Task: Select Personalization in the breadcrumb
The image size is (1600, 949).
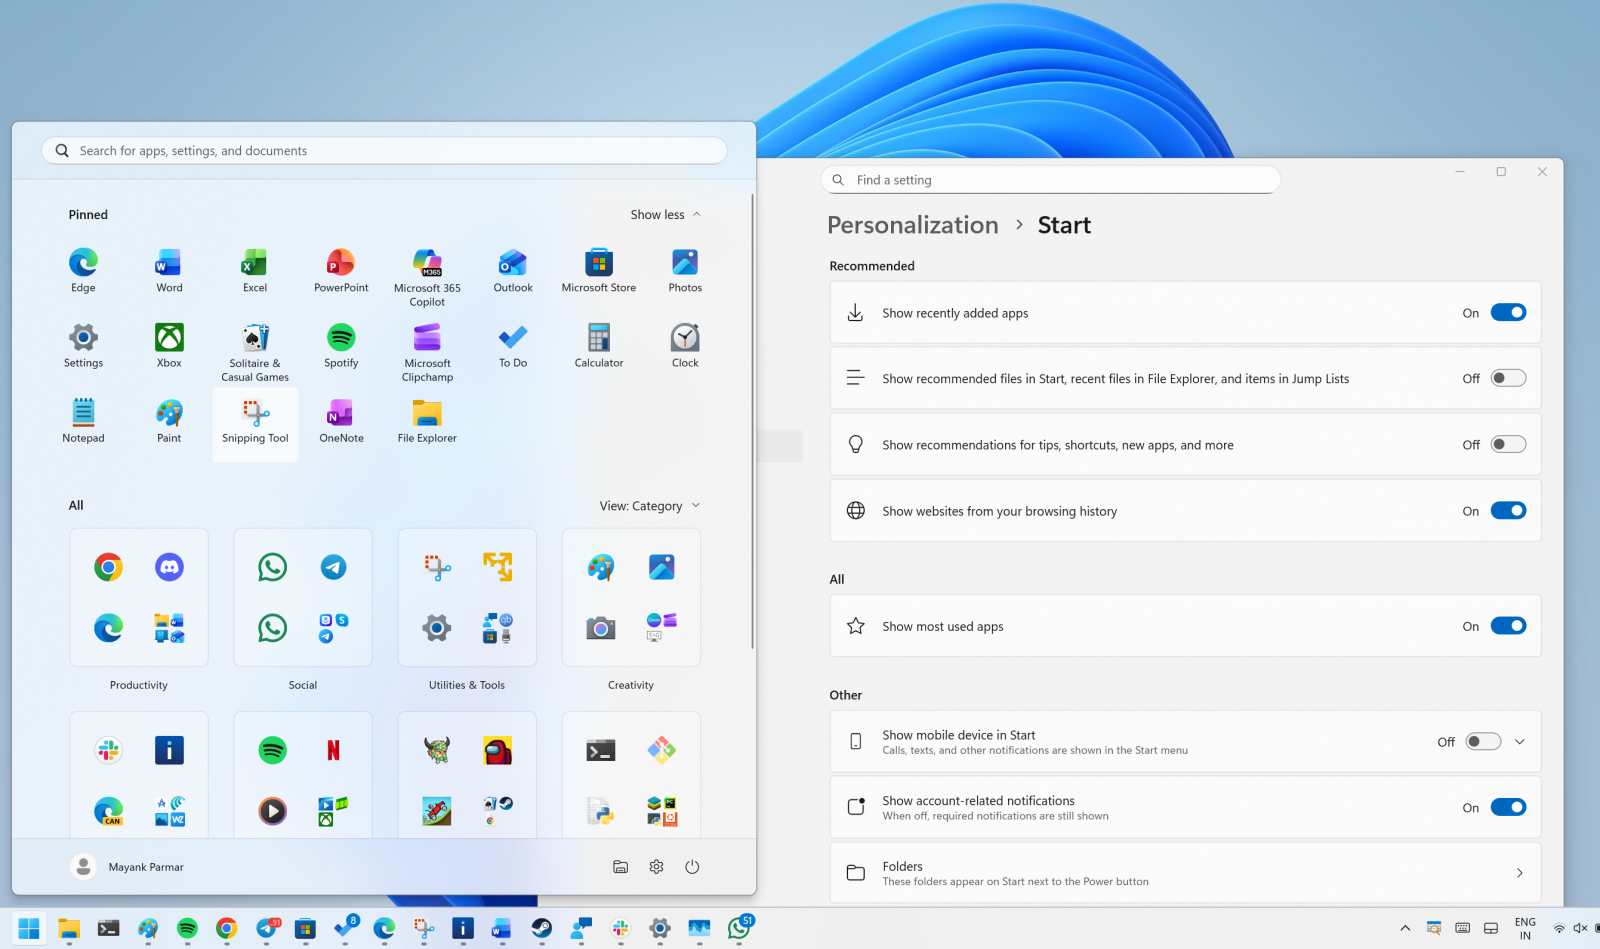Action: coord(912,224)
